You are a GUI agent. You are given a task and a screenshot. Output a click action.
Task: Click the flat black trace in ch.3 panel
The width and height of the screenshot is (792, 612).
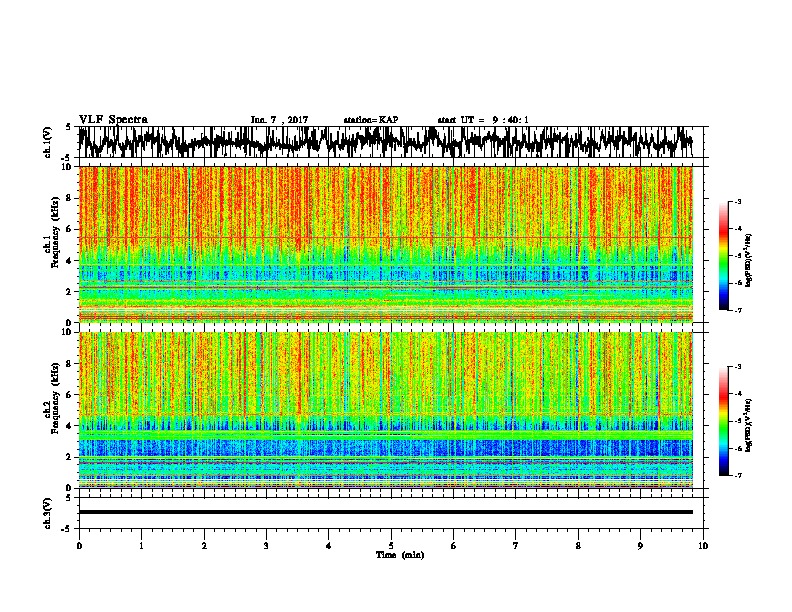[386, 512]
